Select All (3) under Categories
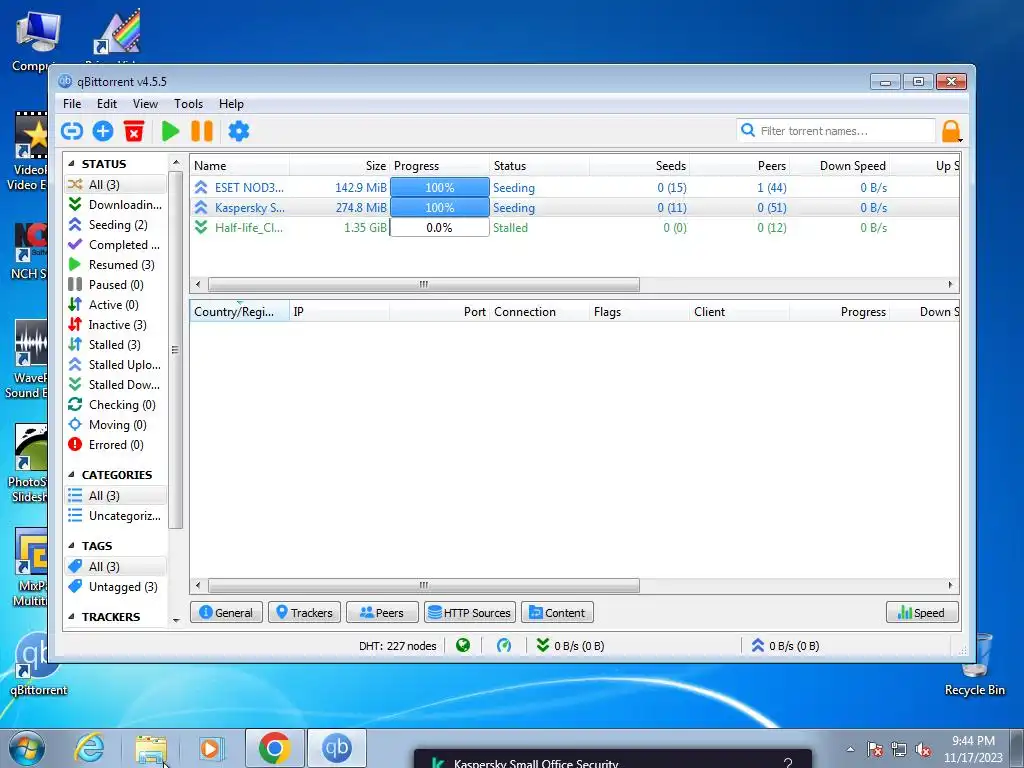This screenshot has width=1024, height=768. point(116,496)
